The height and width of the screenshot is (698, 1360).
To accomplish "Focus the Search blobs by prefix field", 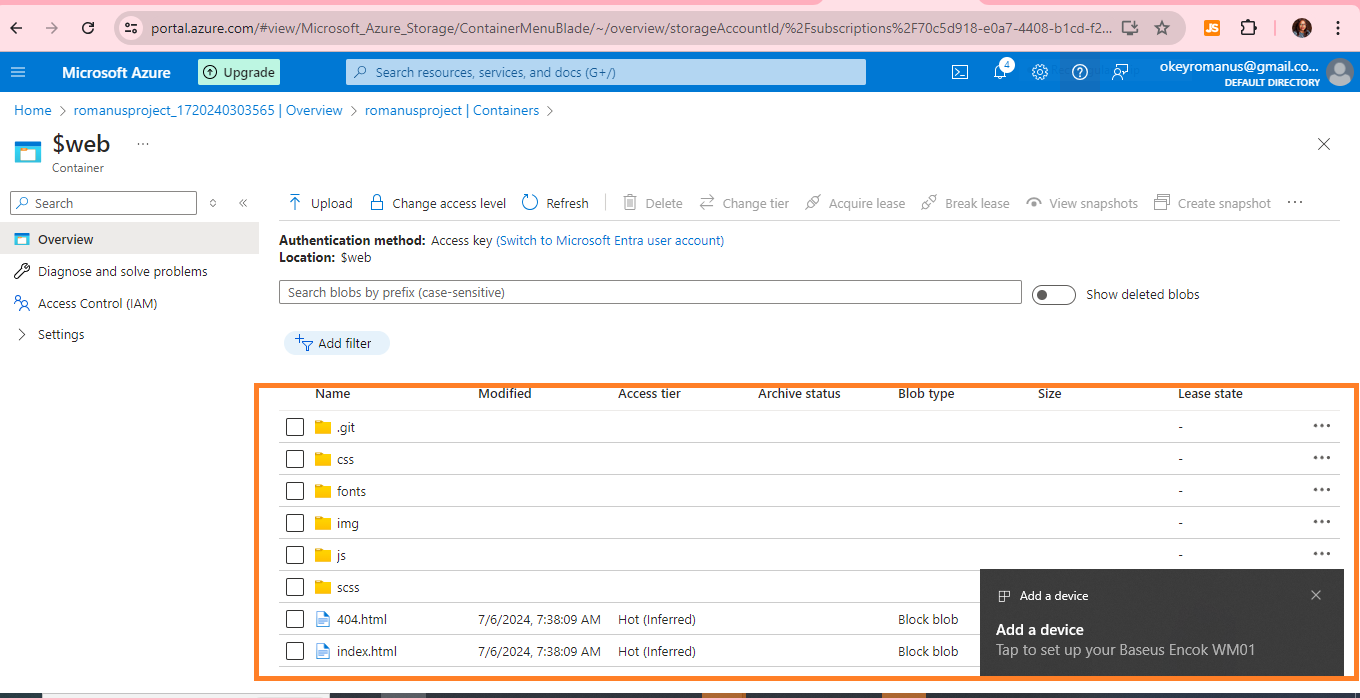I will tap(650, 292).
